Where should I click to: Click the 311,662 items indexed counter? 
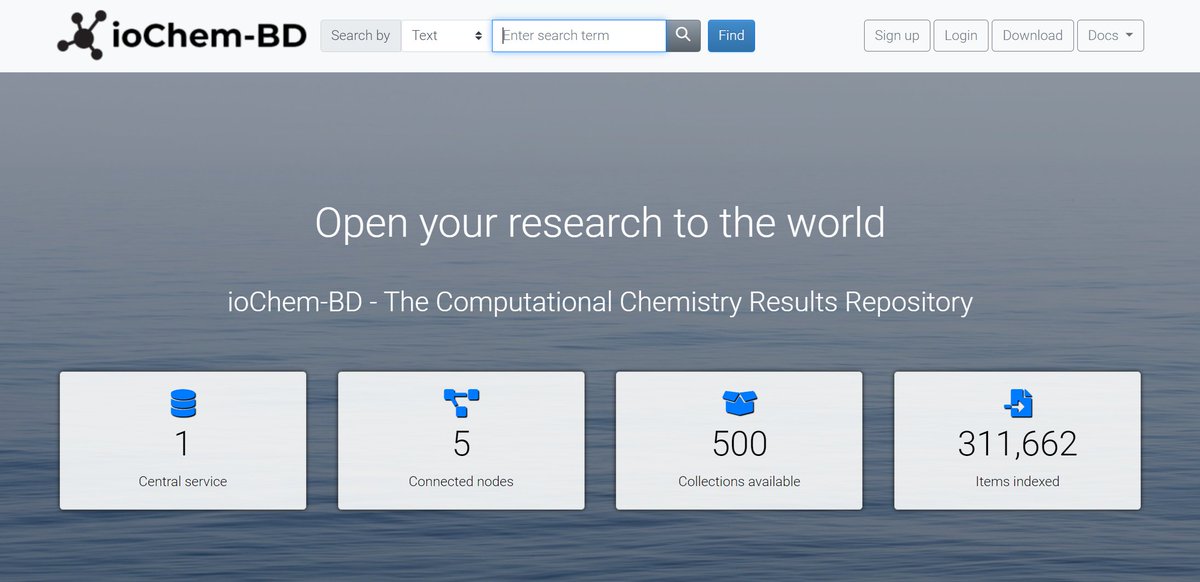click(1016, 443)
